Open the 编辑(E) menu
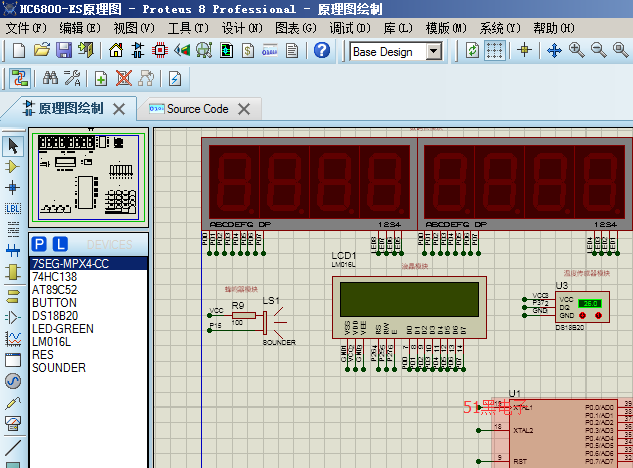 pos(80,28)
